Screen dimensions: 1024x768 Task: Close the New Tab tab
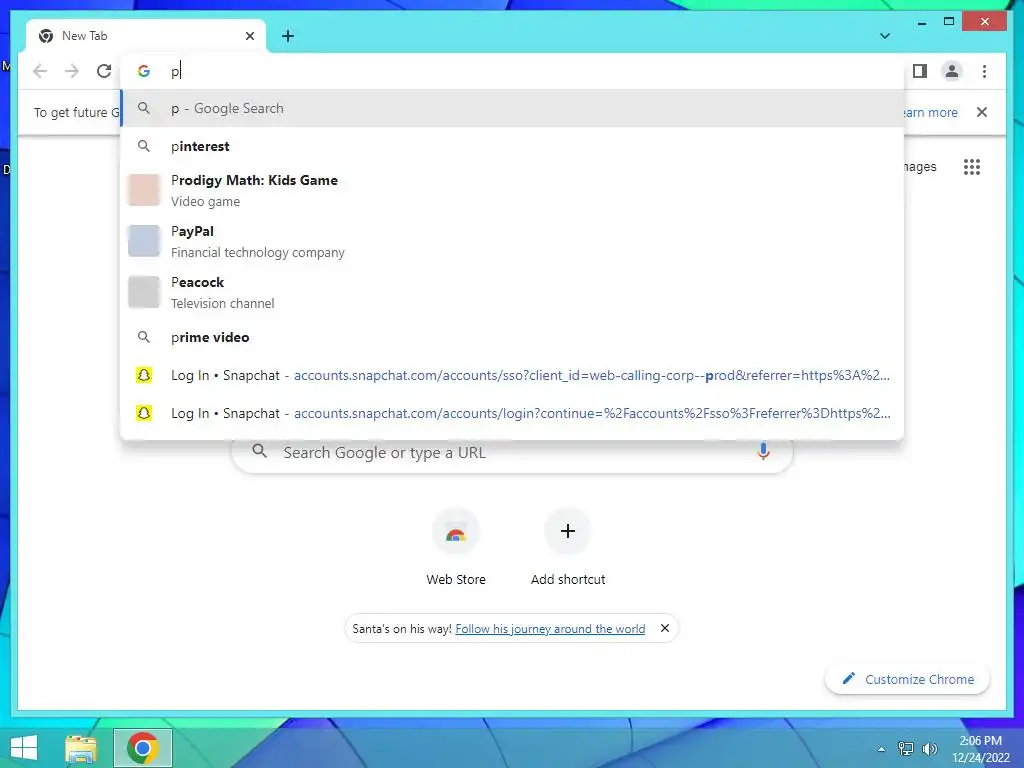pos(249,36)
